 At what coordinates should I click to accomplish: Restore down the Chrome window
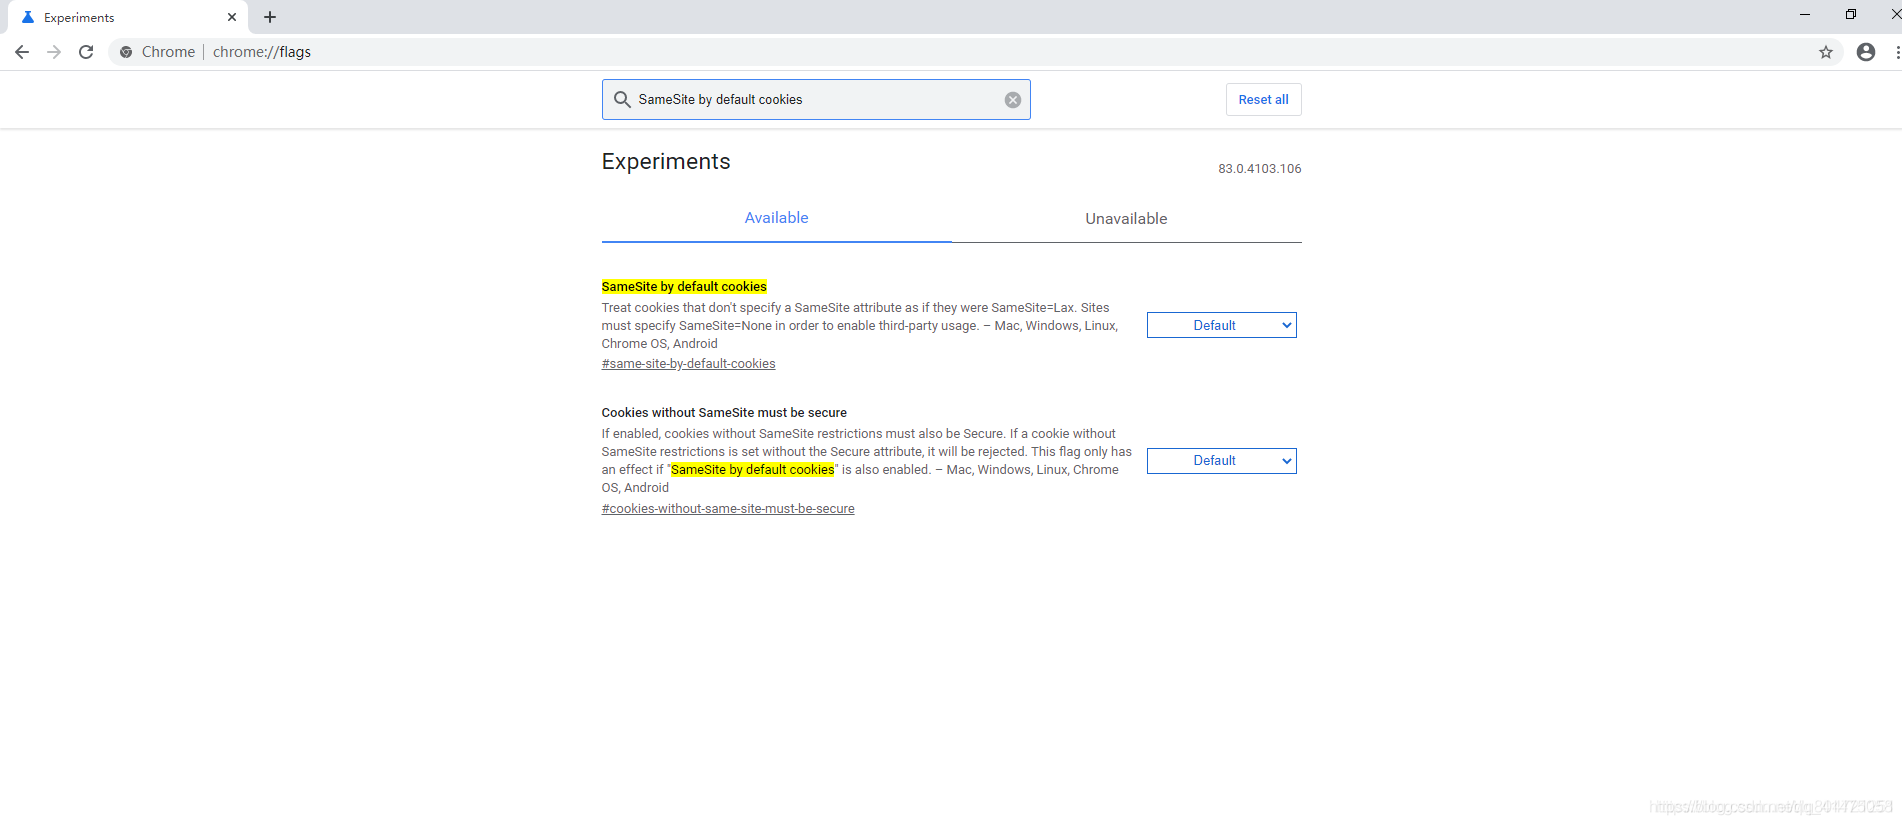tap(1851, 15)
